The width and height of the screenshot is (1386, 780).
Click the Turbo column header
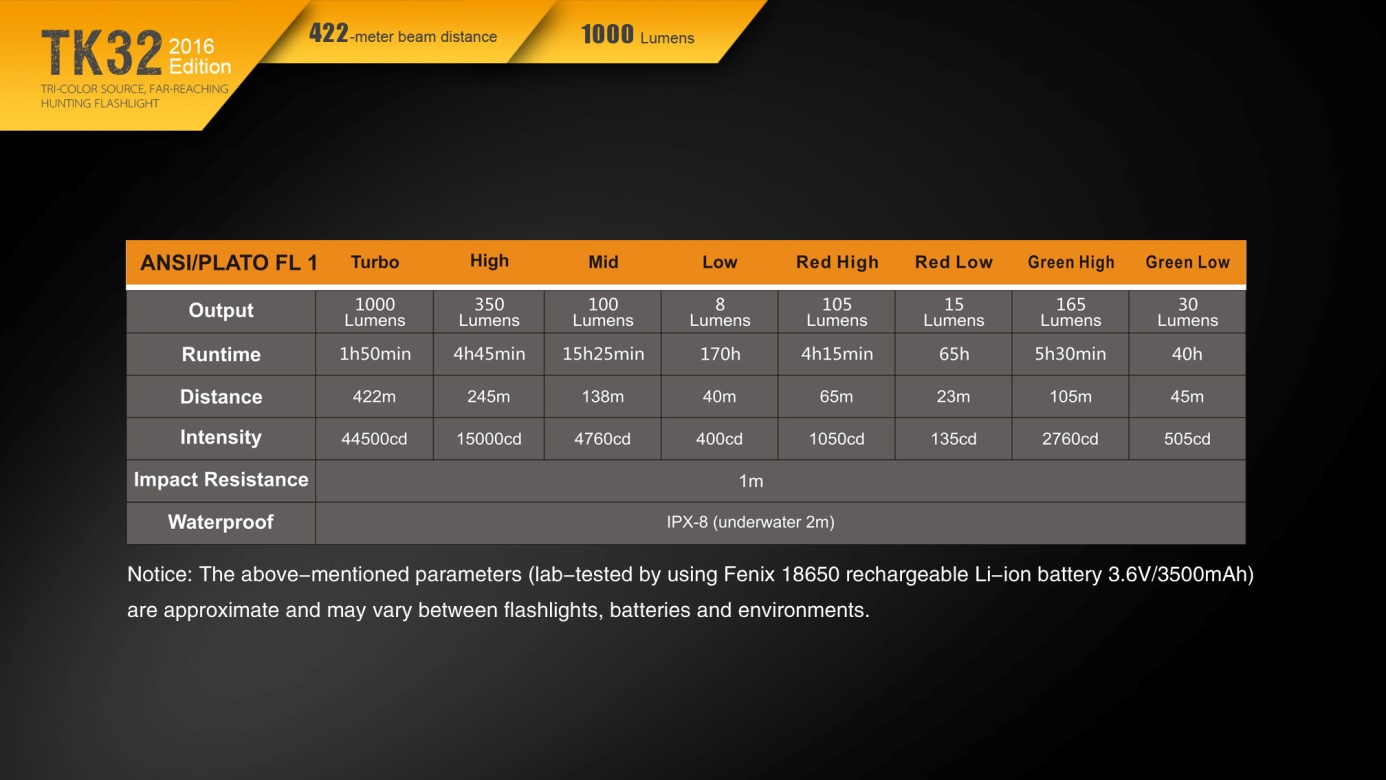[375, 263]
